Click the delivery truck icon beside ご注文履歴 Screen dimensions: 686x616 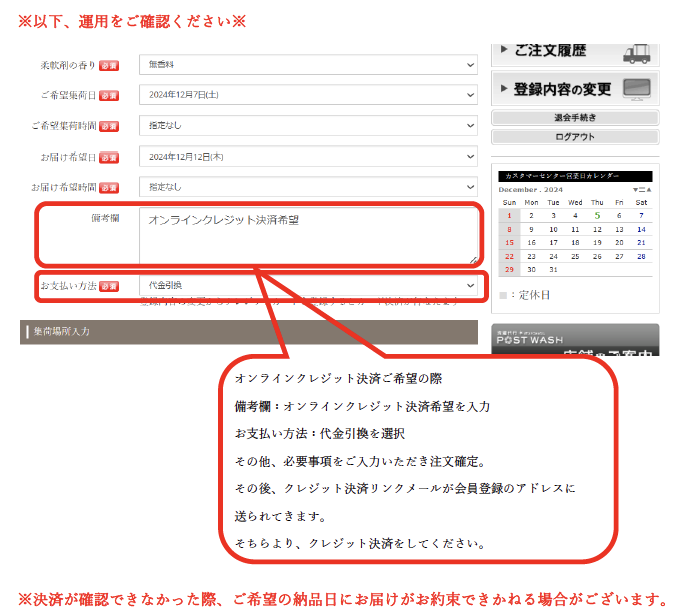pos(637,54)
